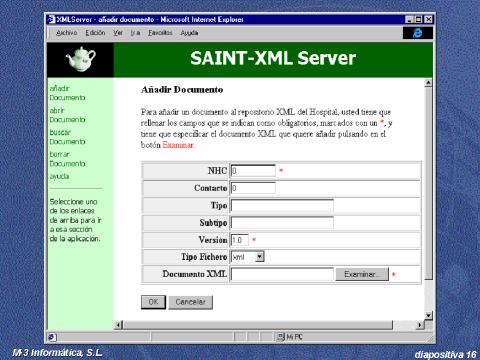Click the NHC field label
This screenshot has width=480, height=360.
coord(217,171)
